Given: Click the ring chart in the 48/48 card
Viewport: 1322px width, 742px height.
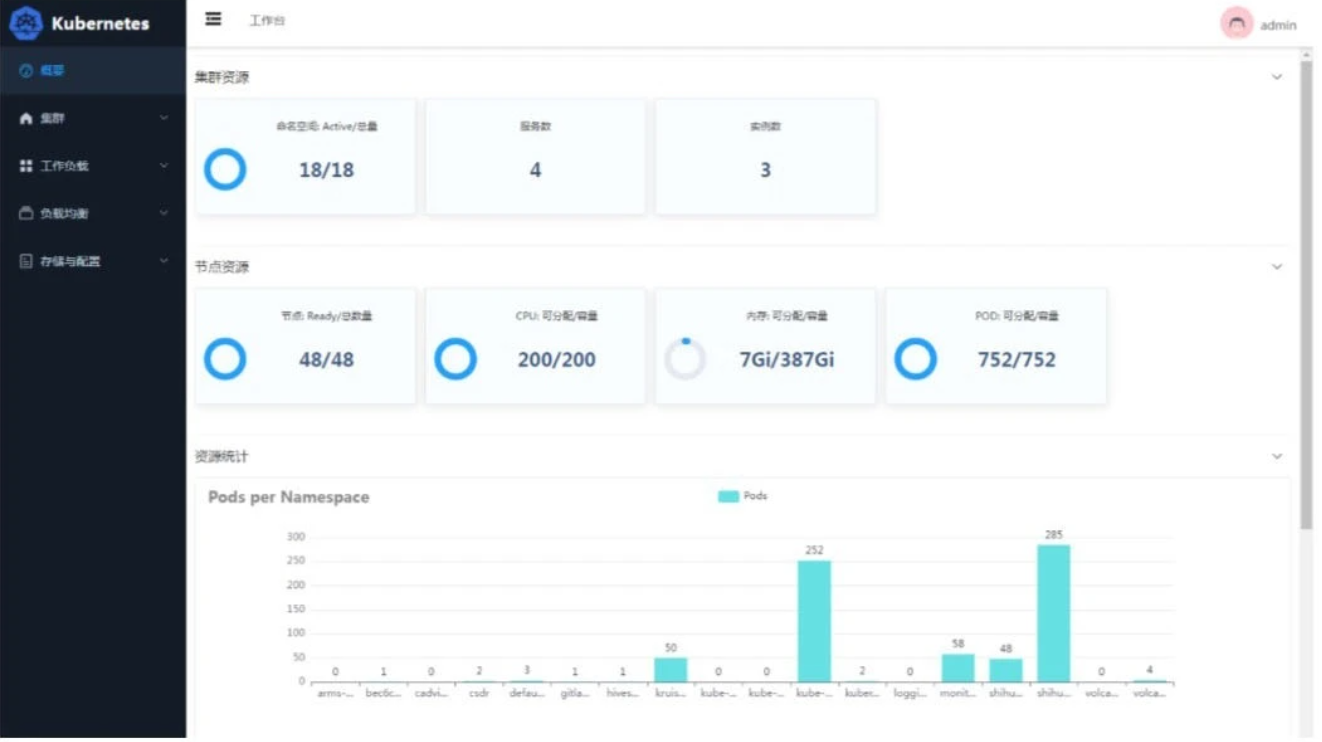Looking at the screenshot, I should tap(225, 359).
